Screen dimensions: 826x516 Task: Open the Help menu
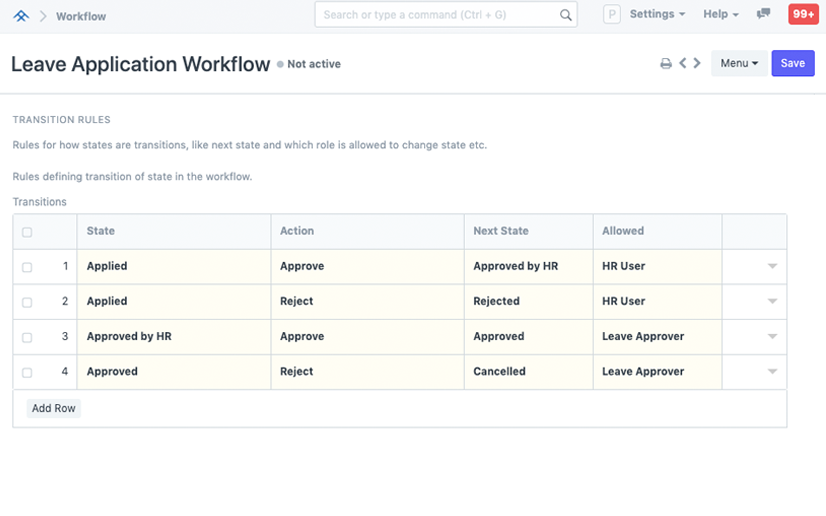click(720, 15)
